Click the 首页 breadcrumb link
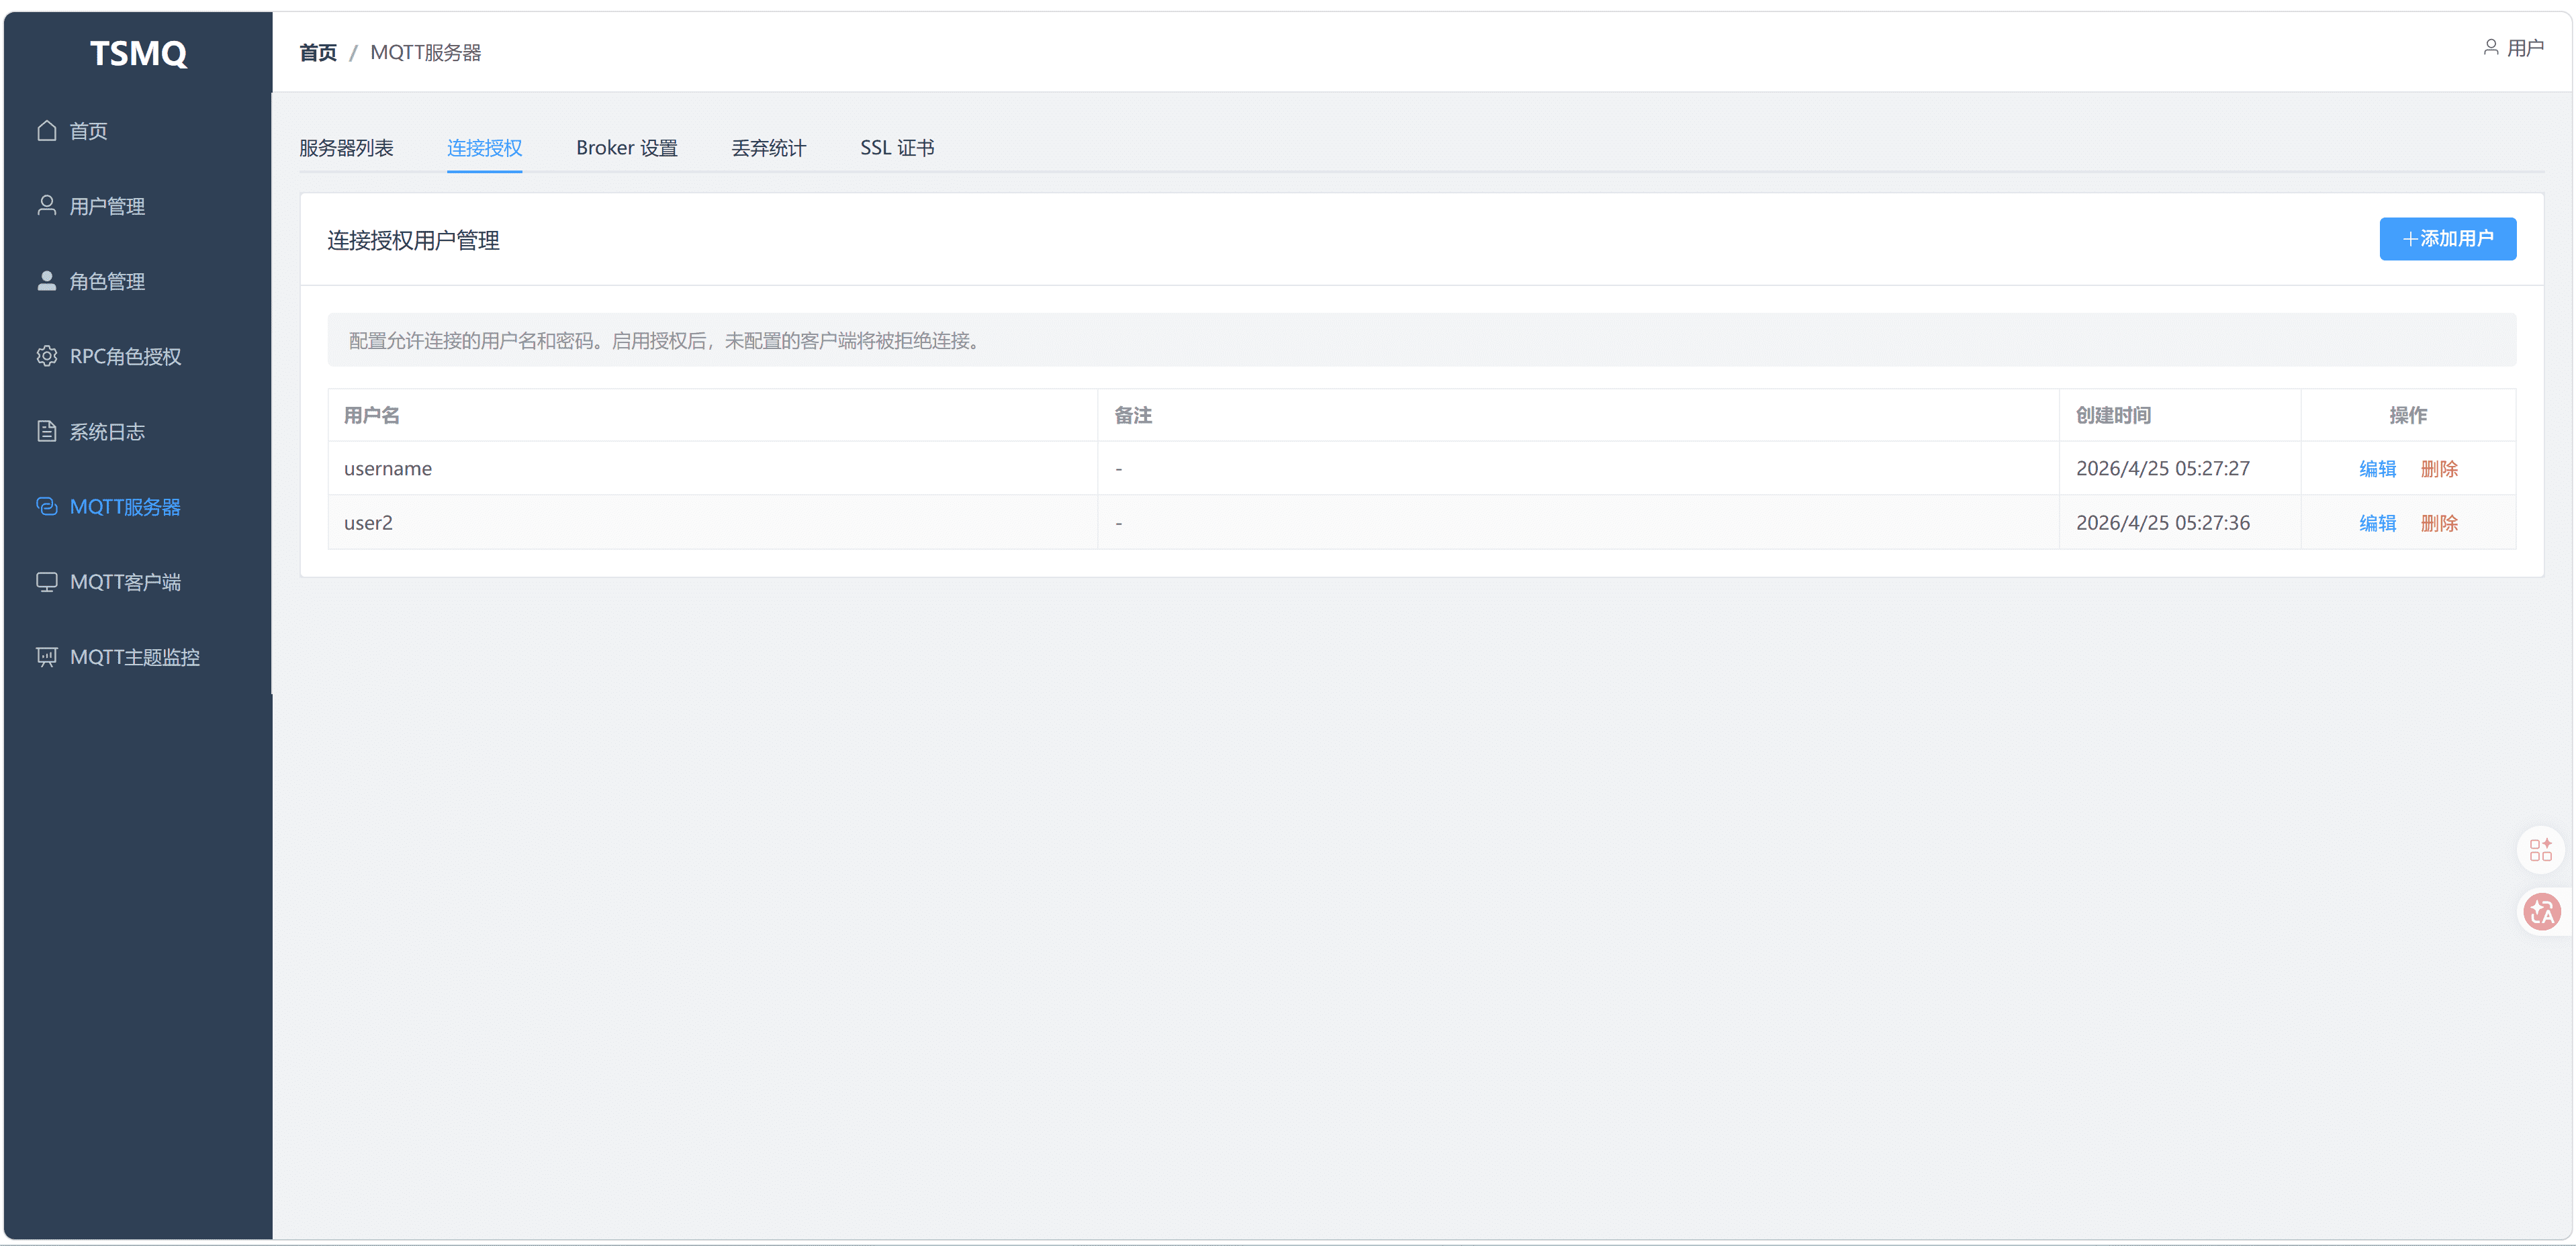Screen dimensions: 2576x1246 pos(318,53)
